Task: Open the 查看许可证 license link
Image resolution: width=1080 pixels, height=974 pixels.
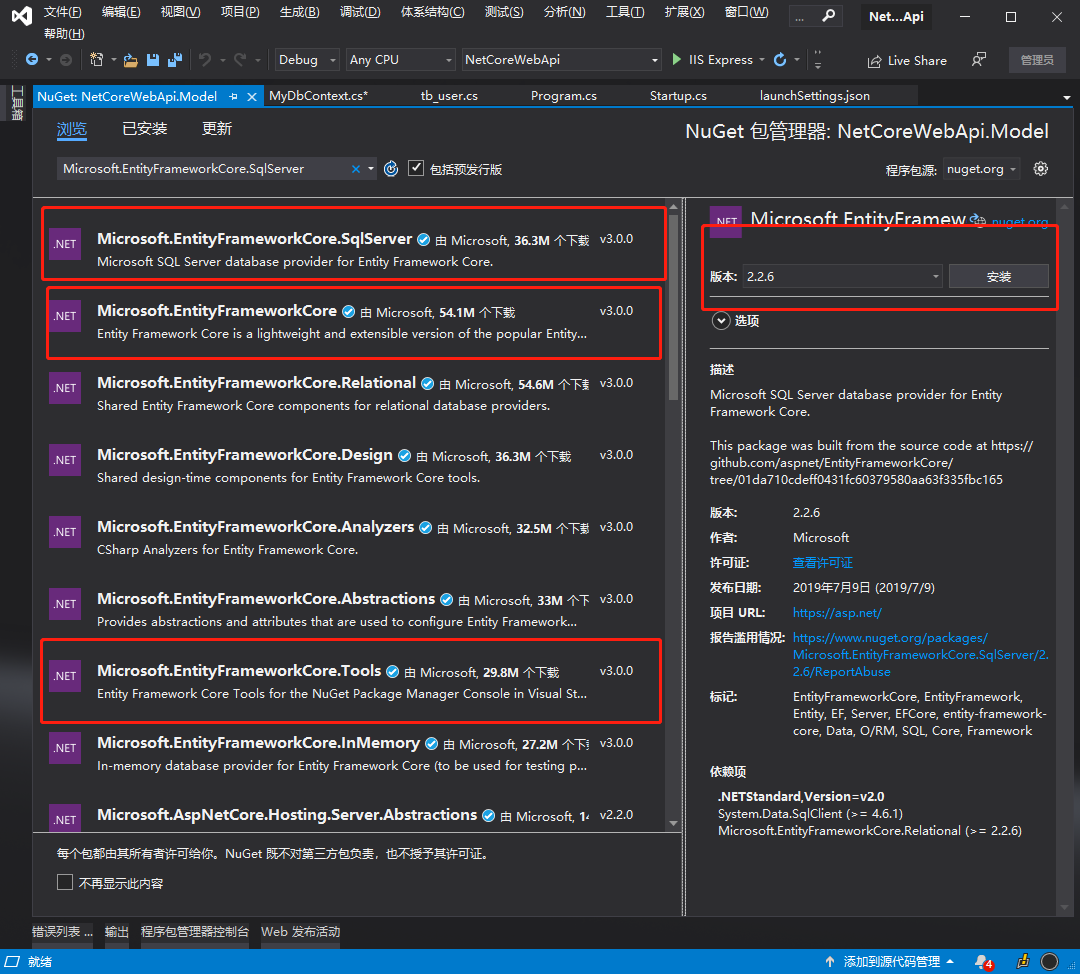Action: point(822,563)
